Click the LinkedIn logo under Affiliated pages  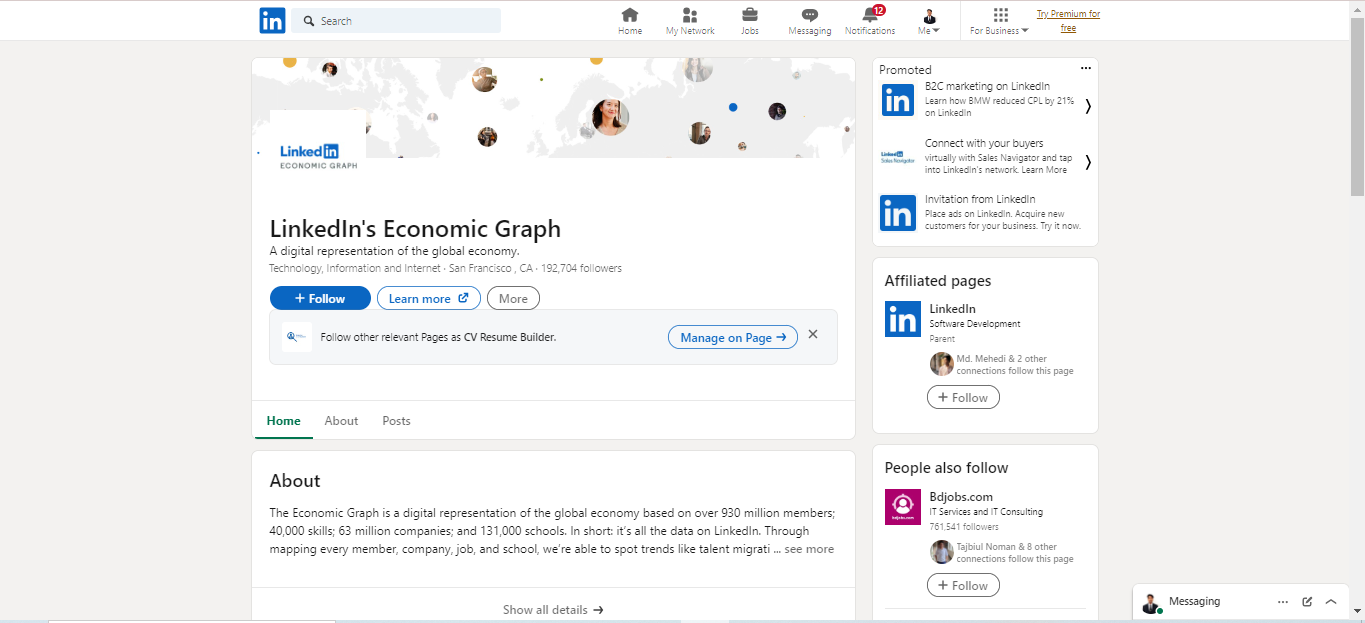pyautogui.click(x=903, y=319)
